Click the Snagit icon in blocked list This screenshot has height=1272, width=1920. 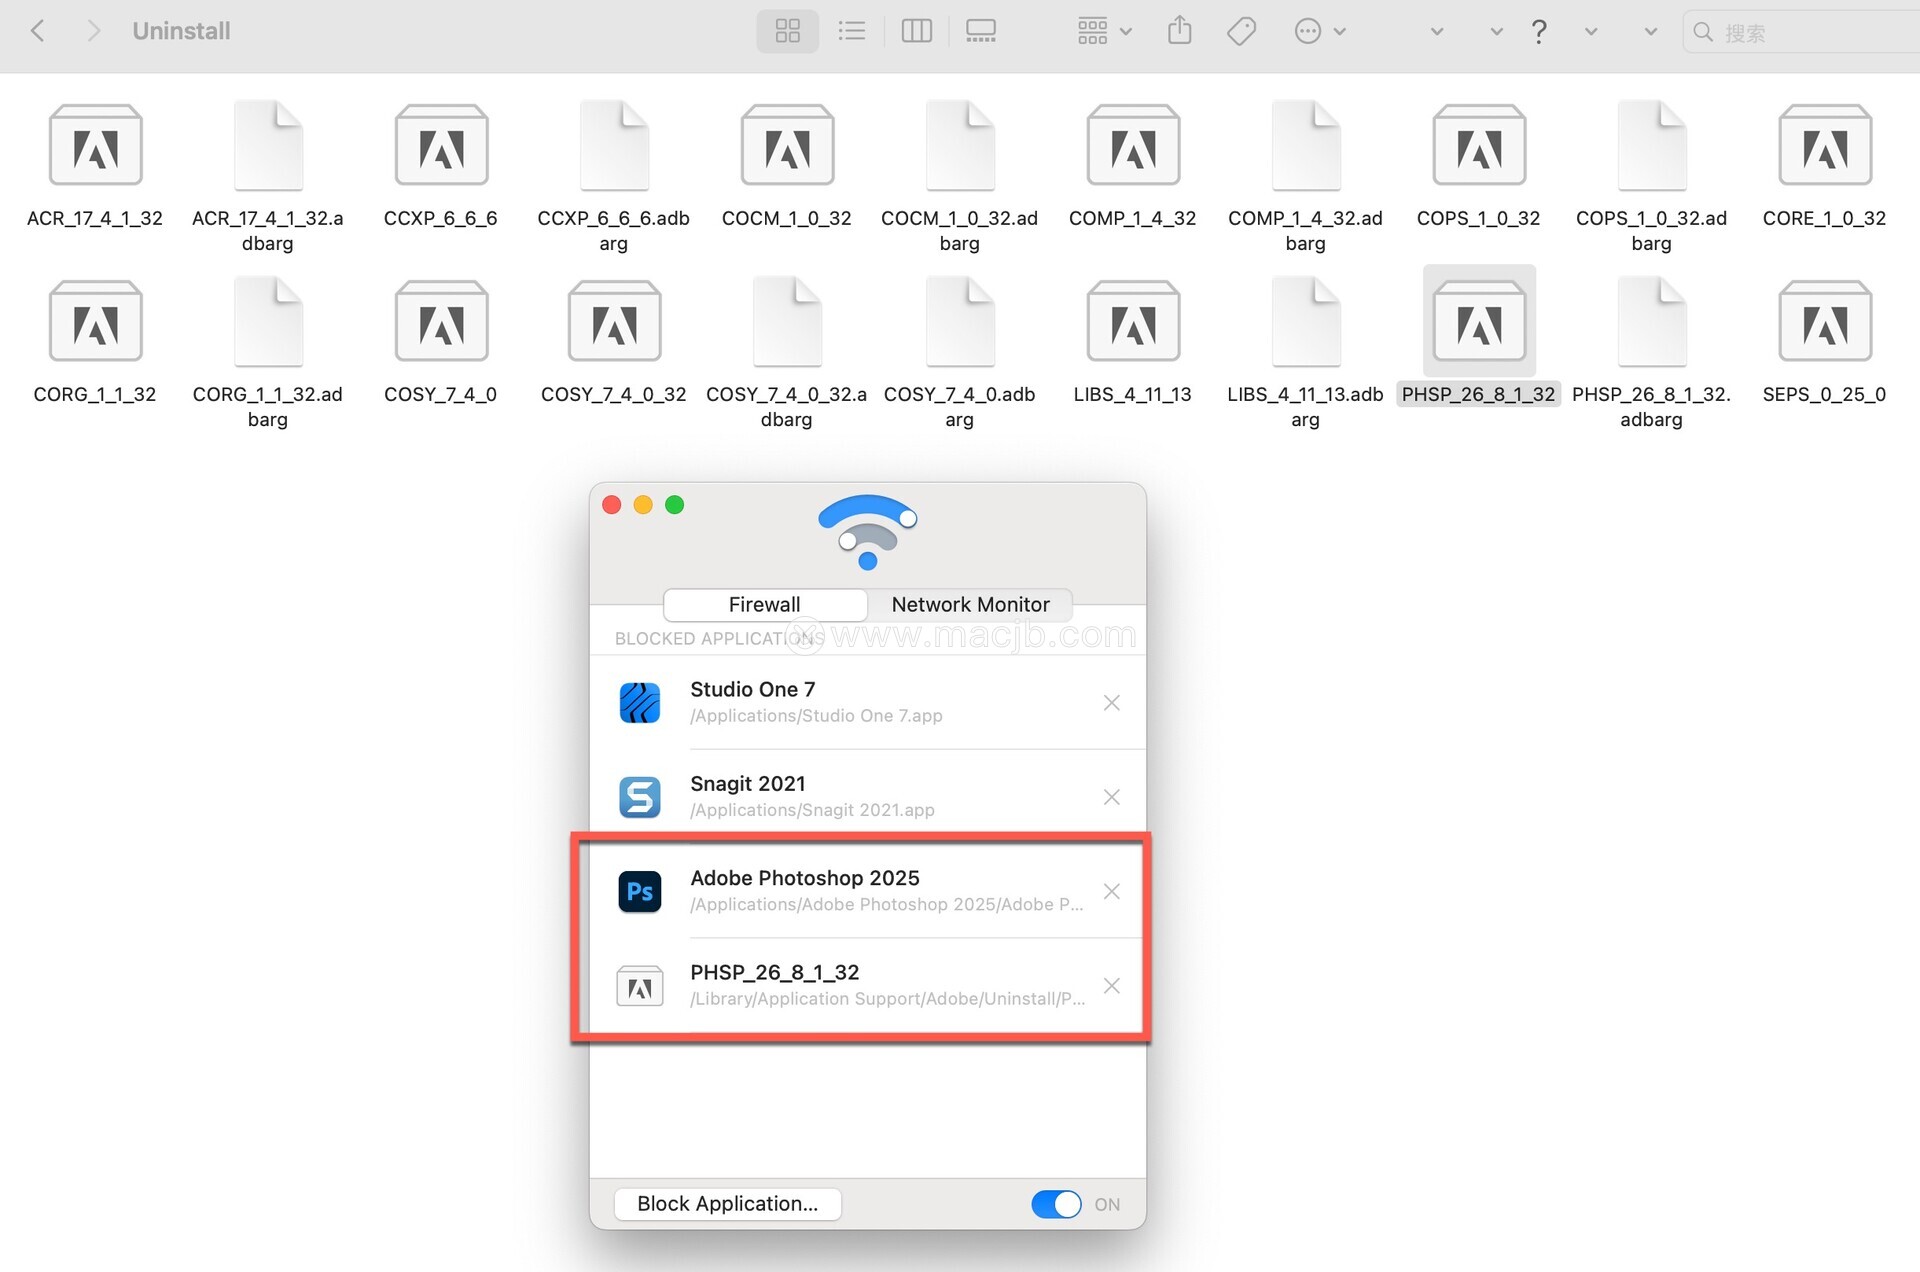(640, 797)
